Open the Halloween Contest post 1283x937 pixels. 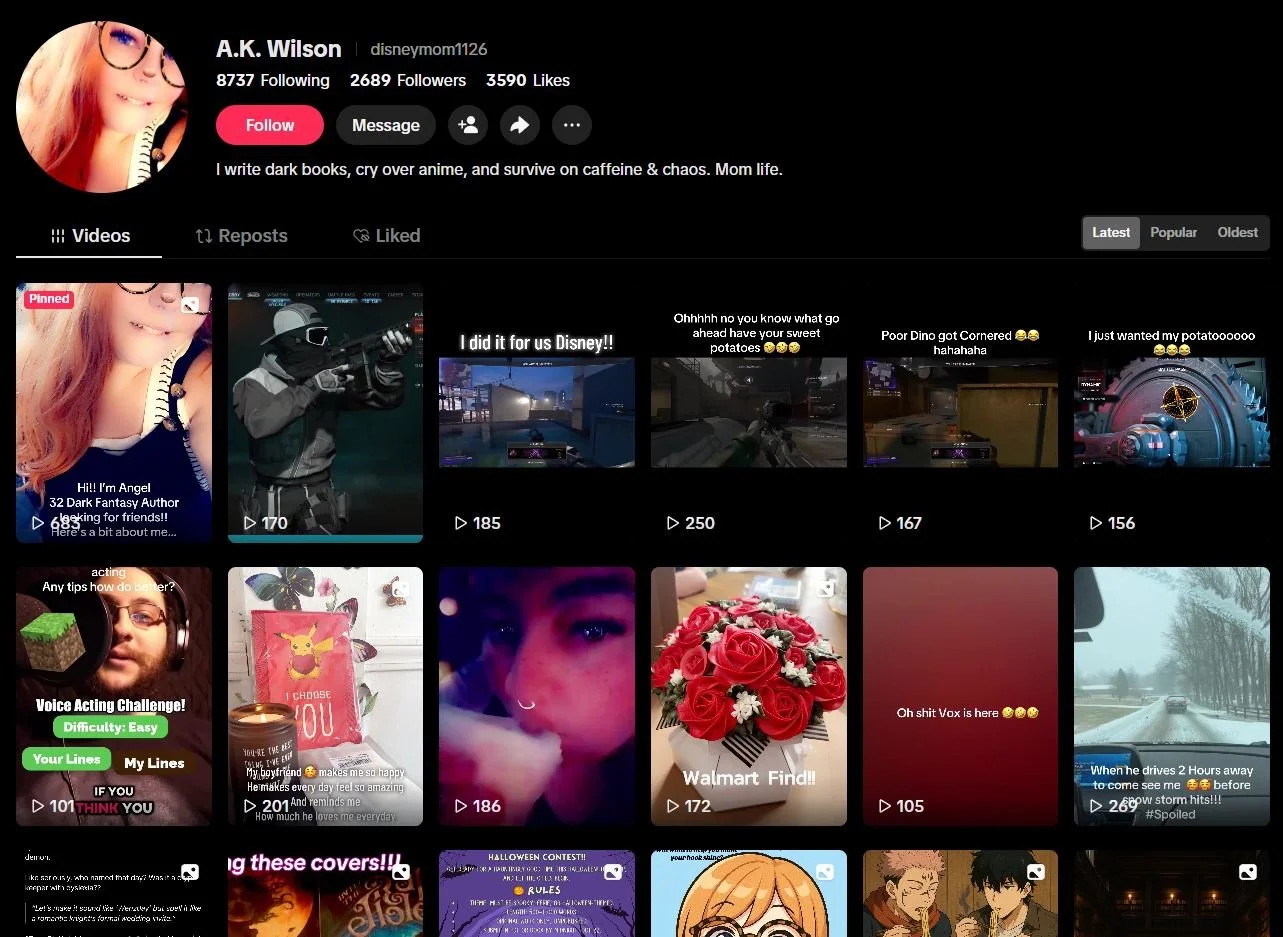pyautogui.click(x=537, y=893)
